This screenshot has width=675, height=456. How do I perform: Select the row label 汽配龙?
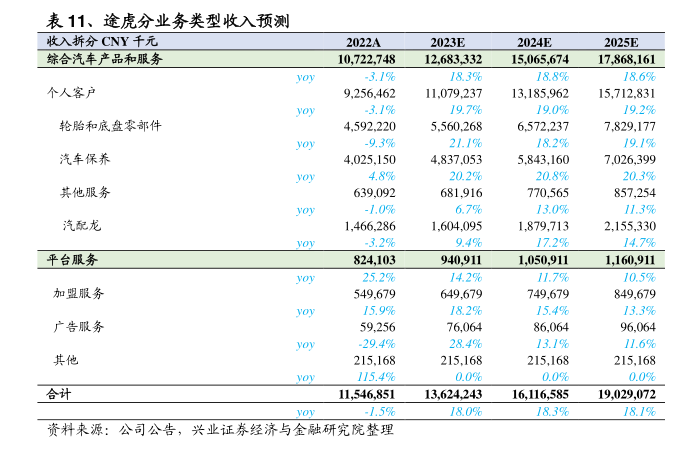tap(82, 225)
